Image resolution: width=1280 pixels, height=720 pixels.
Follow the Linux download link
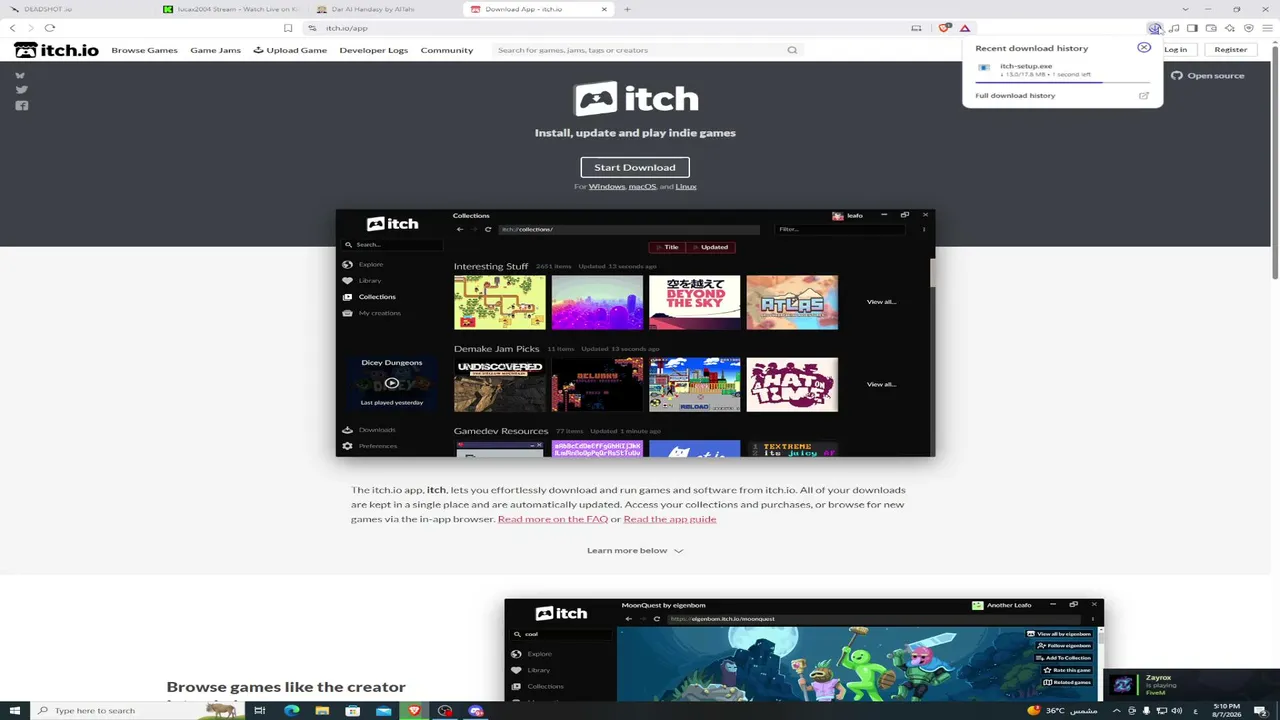686,187
